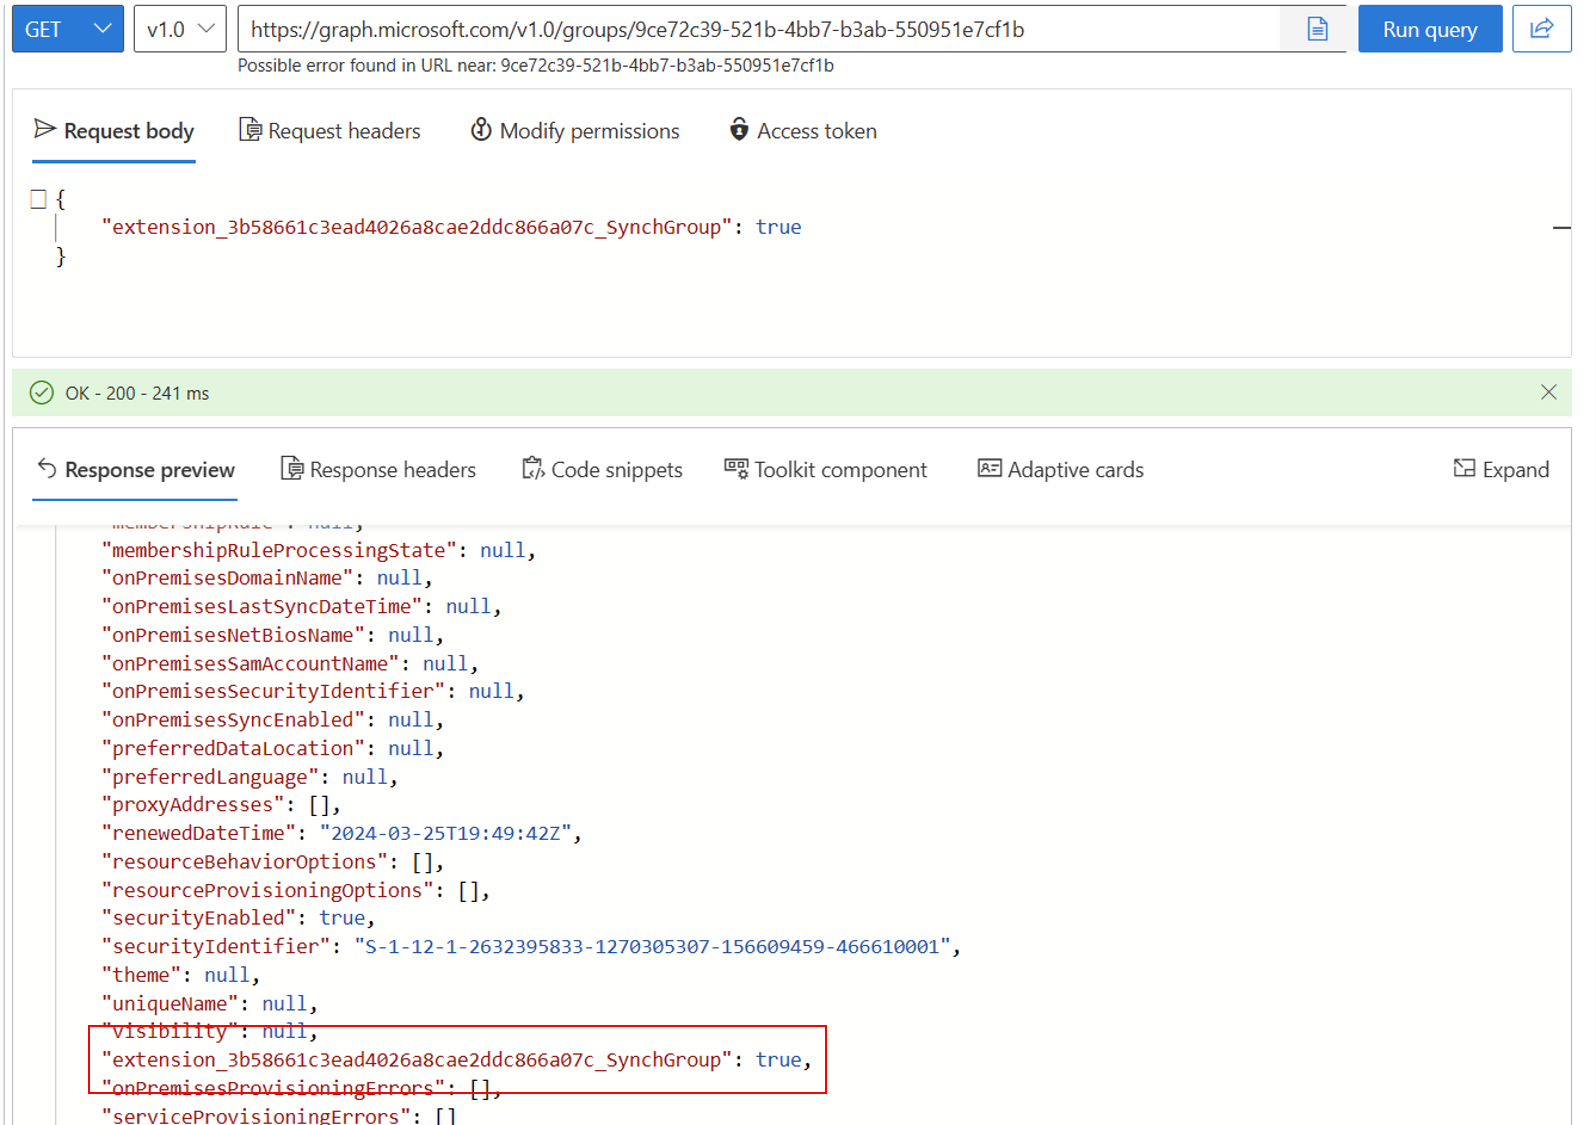The height and width of the screenshot is (1125, 1596).
Task: Open the Access token tab
Action: click(x=803, y=131)
